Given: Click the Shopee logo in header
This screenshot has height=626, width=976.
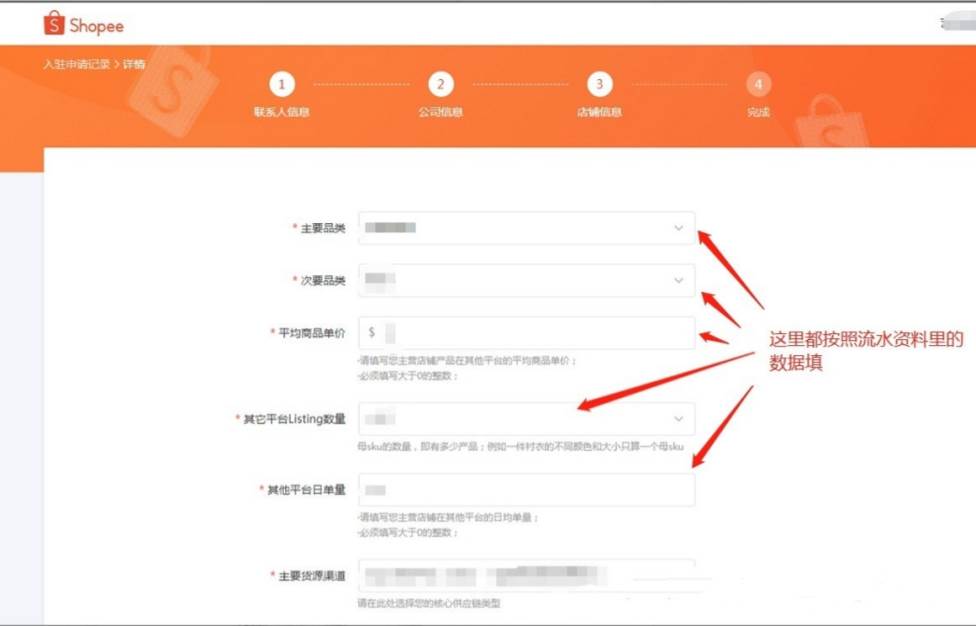Looking at the screenshot, I should coord(83,24).
